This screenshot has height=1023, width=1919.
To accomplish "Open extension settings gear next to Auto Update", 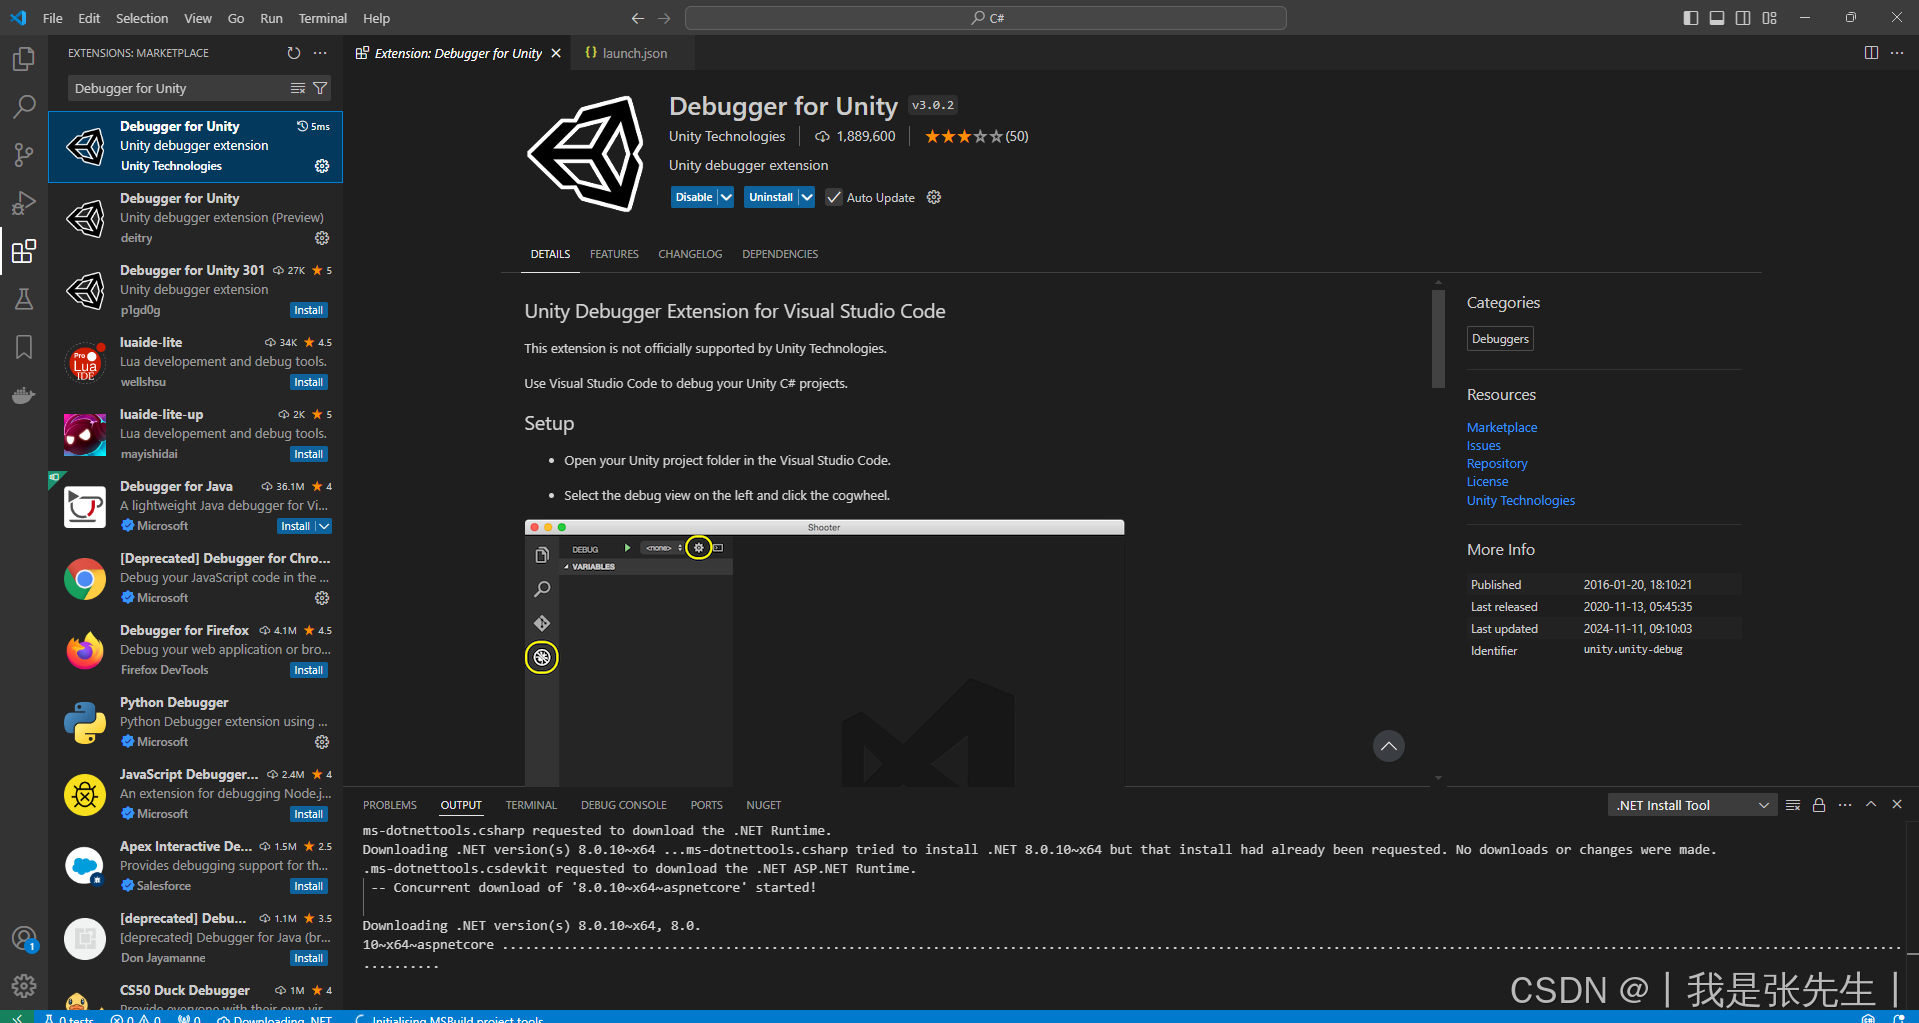I will [934, 197].
